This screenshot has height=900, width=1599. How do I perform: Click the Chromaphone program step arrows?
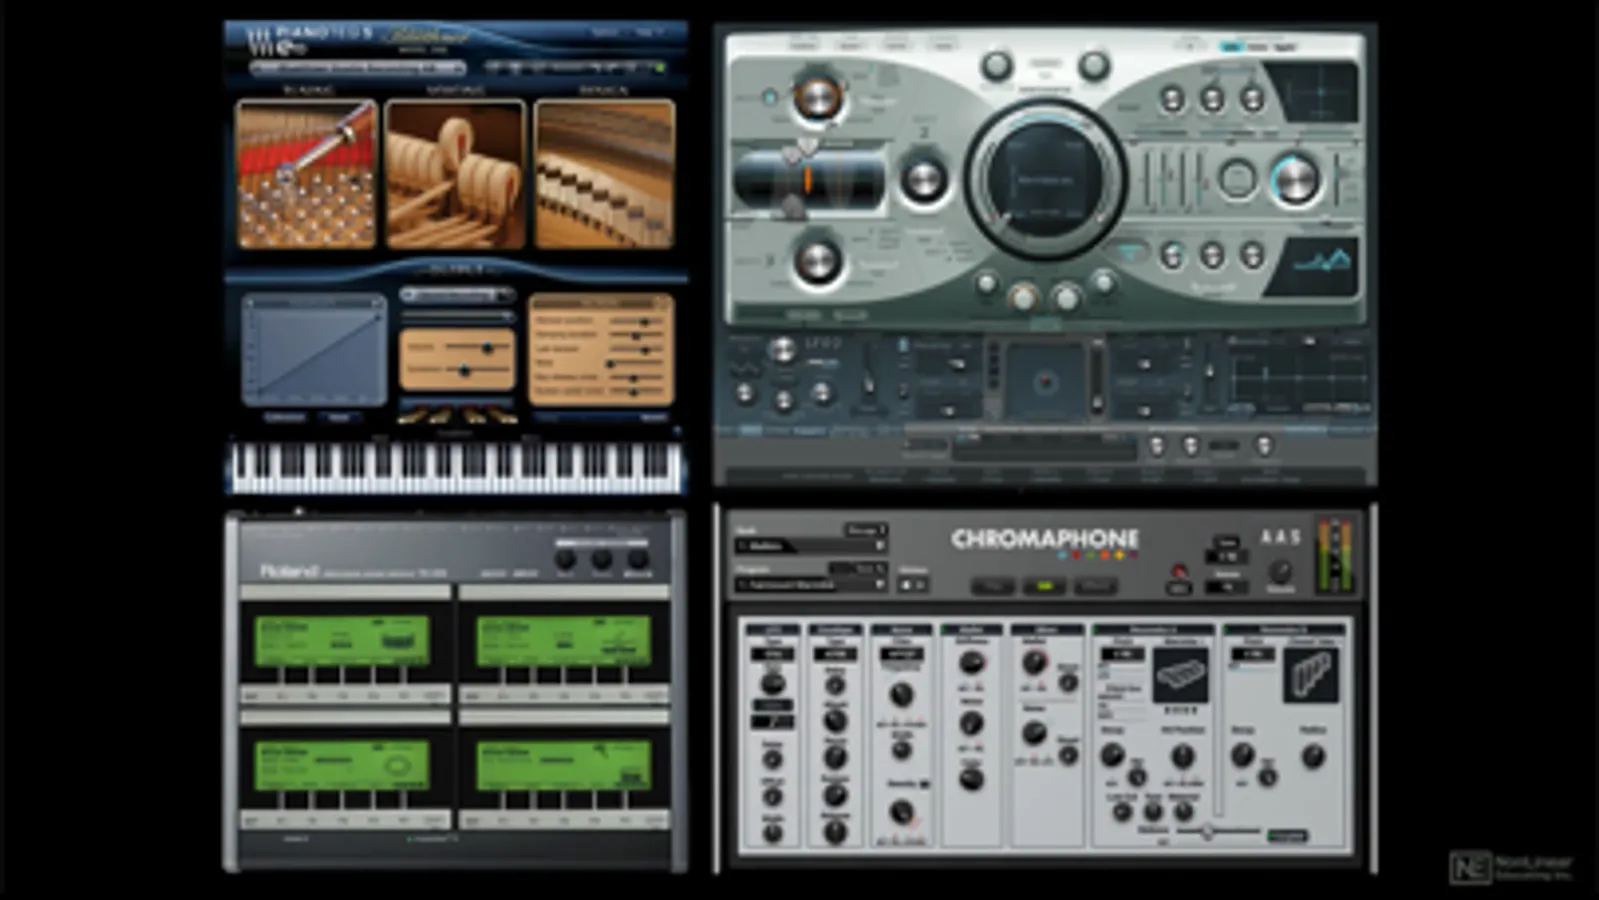point(913,586)
